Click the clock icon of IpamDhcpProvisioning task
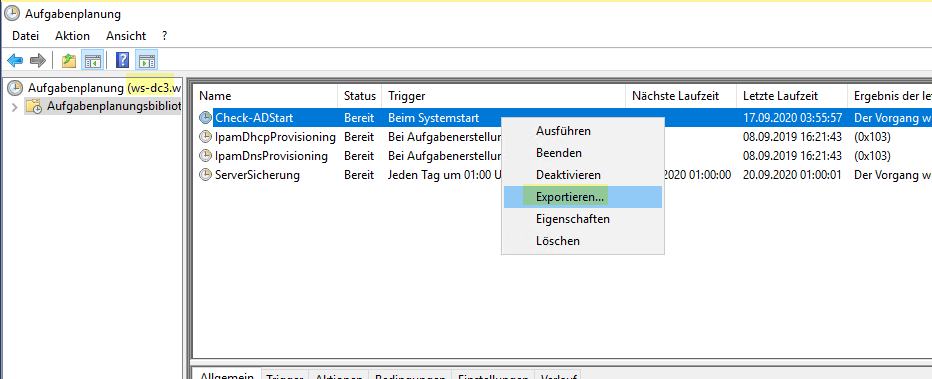 (x=205, y=137)
